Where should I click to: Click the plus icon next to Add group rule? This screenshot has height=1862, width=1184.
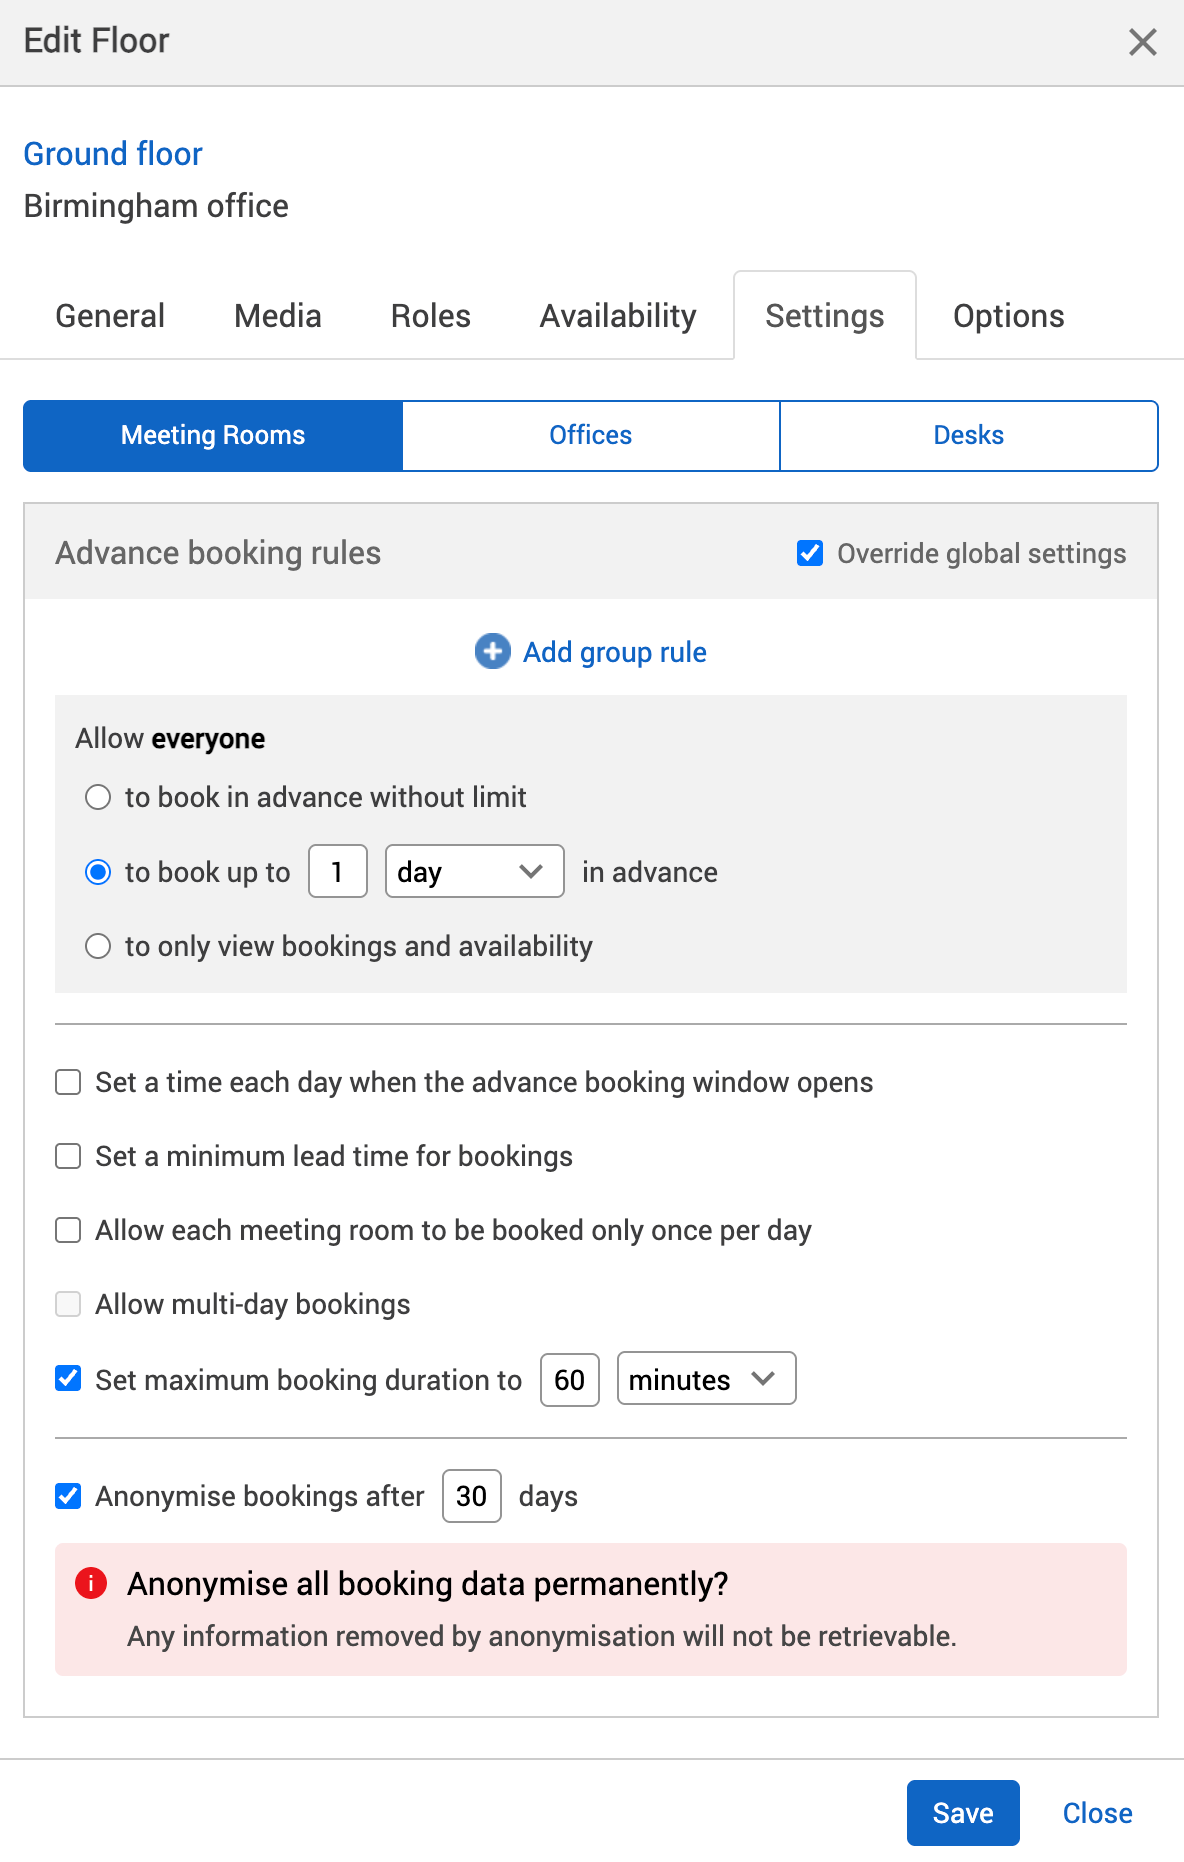pos(492,651)
